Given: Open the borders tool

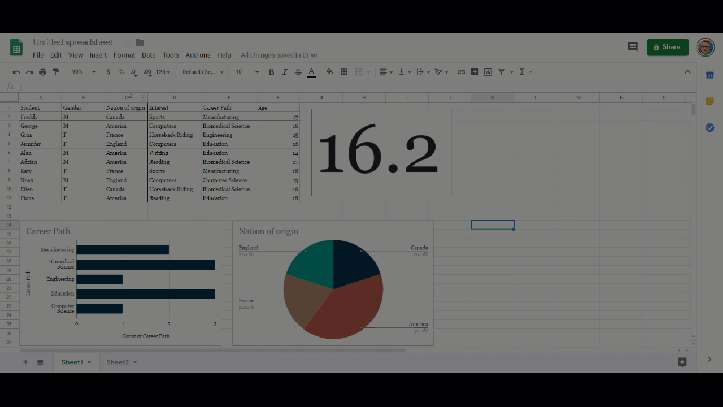Looking at the screenshot, I should pyautogui.click(x=344, y=72).
